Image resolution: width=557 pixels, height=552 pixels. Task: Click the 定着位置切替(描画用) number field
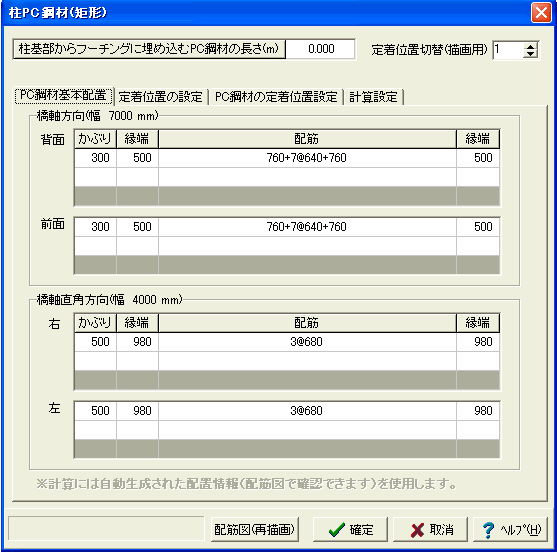click(508, 50)
